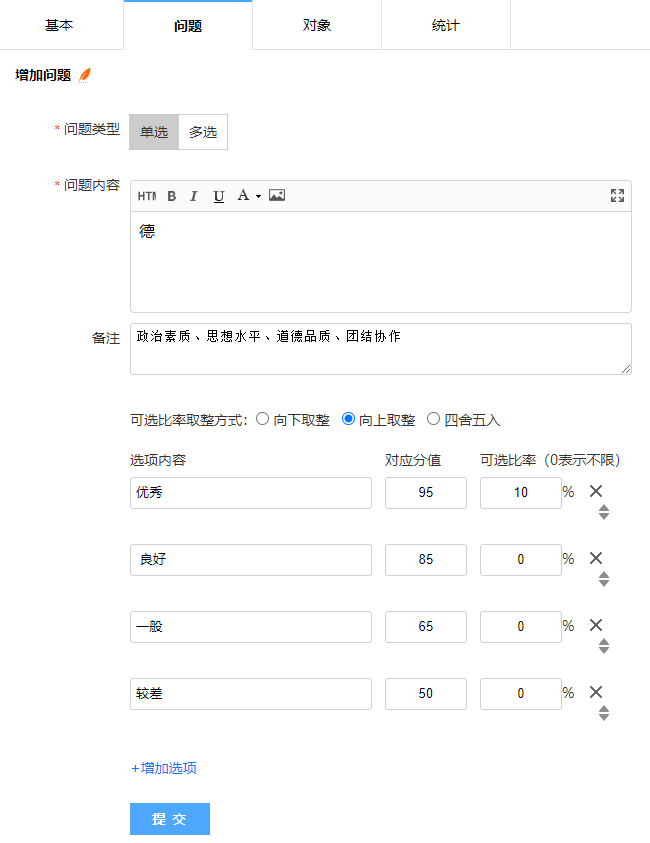Select 四舍五入 rounding mode
Viewport: 650px width, 843px height.
[x=434, y=420]
